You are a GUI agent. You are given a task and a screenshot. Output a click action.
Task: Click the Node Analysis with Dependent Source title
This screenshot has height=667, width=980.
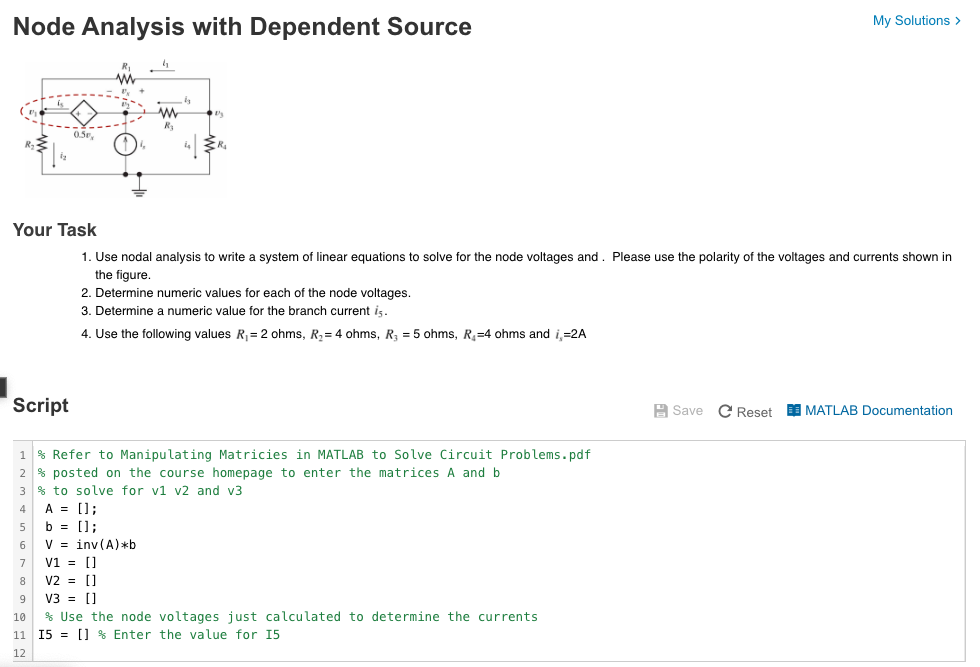[x=240, y=27]
